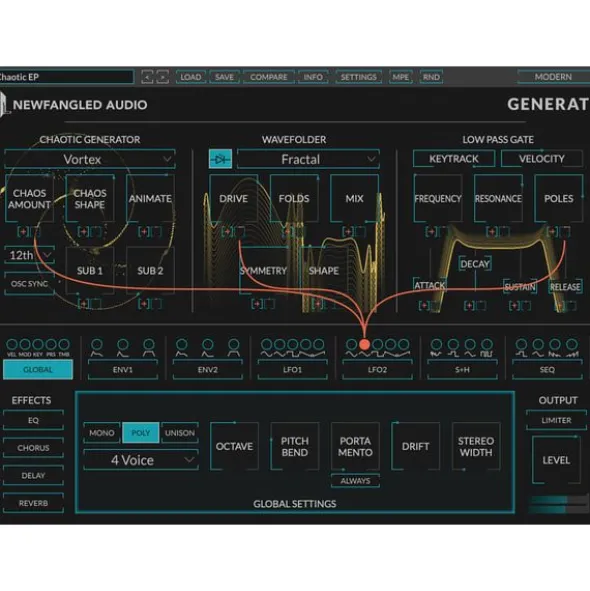Click the plus modulation slot under Animate
Screen dimensions: 590x591
144,231
